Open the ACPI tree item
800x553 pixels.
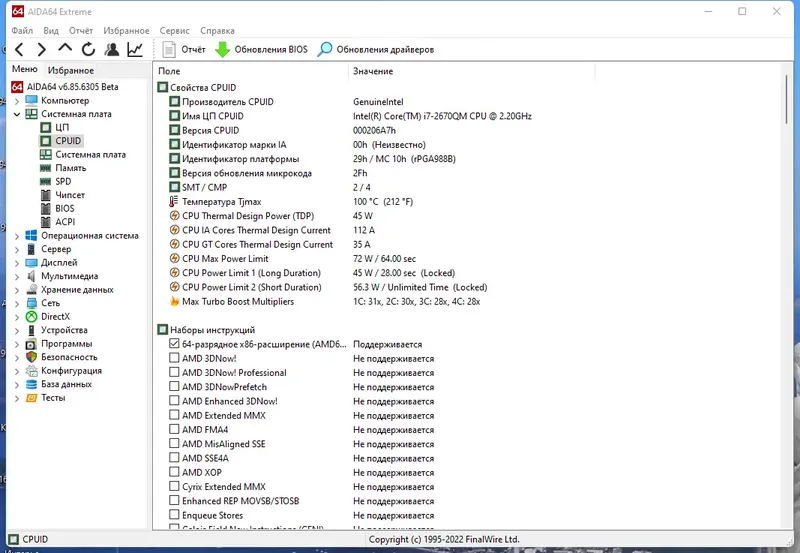click(65, 222)
